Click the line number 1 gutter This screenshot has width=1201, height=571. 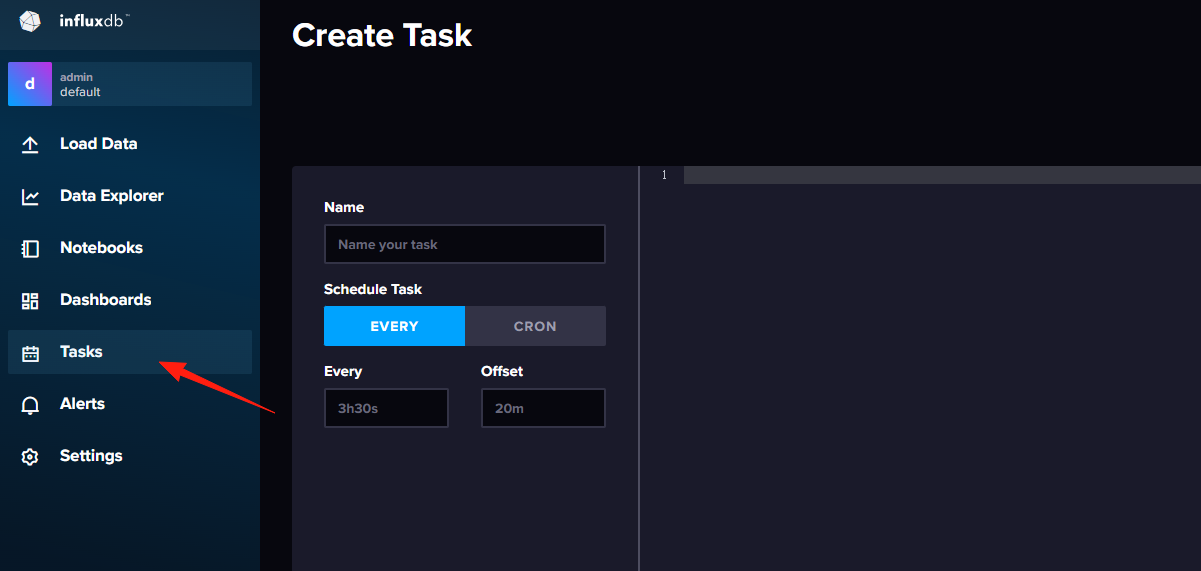click(663, 175)
